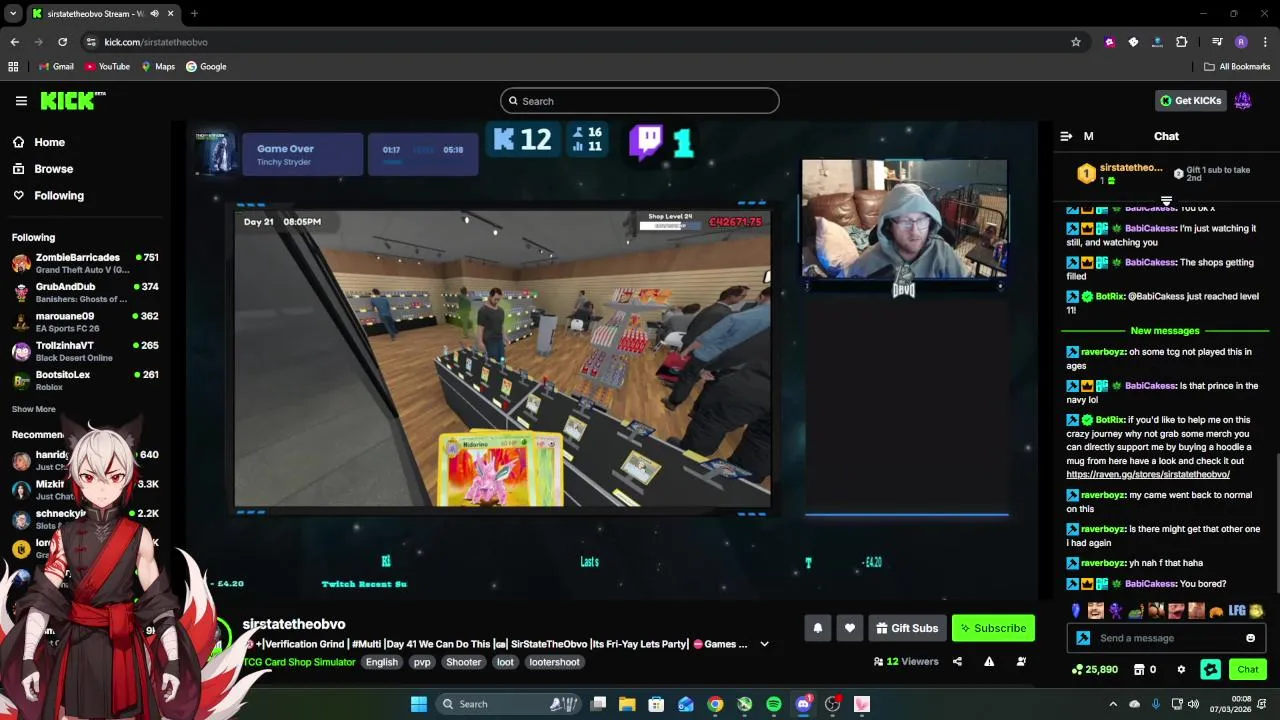
Task: Click the Send a message field
Action: point(1168,638)
